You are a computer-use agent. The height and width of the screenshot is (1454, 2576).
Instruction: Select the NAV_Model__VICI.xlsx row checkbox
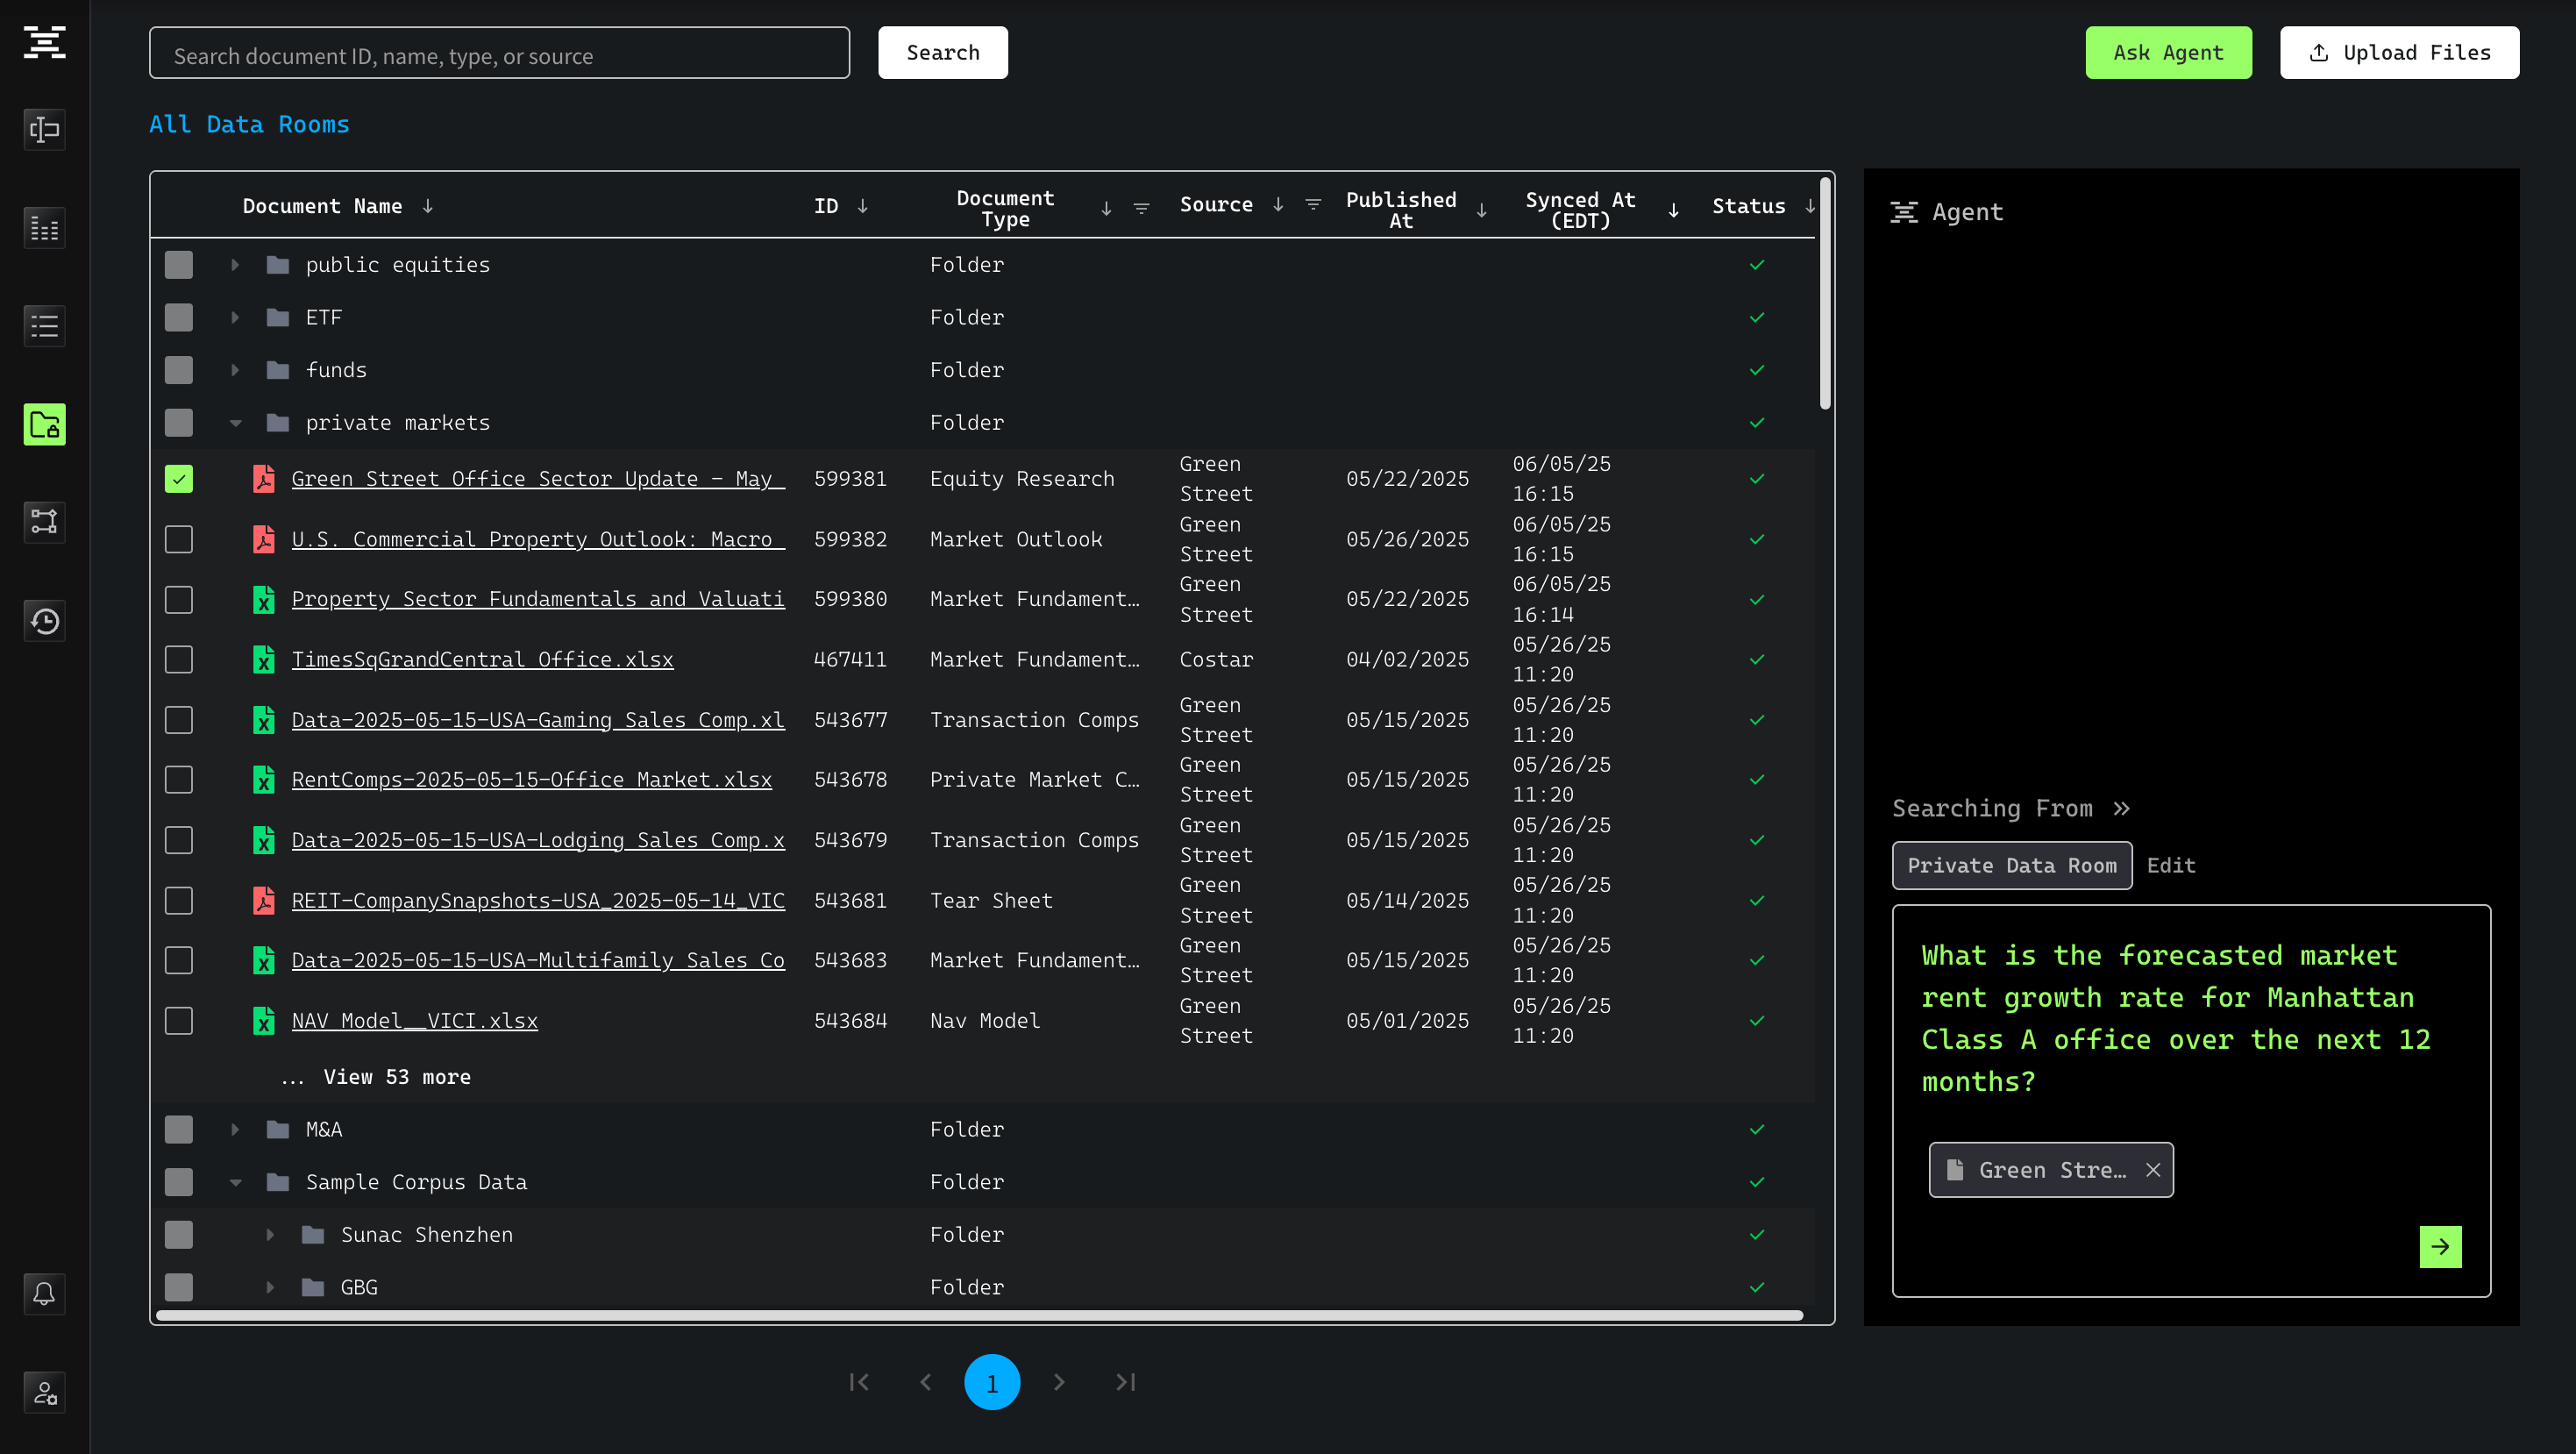[179, 1021]
